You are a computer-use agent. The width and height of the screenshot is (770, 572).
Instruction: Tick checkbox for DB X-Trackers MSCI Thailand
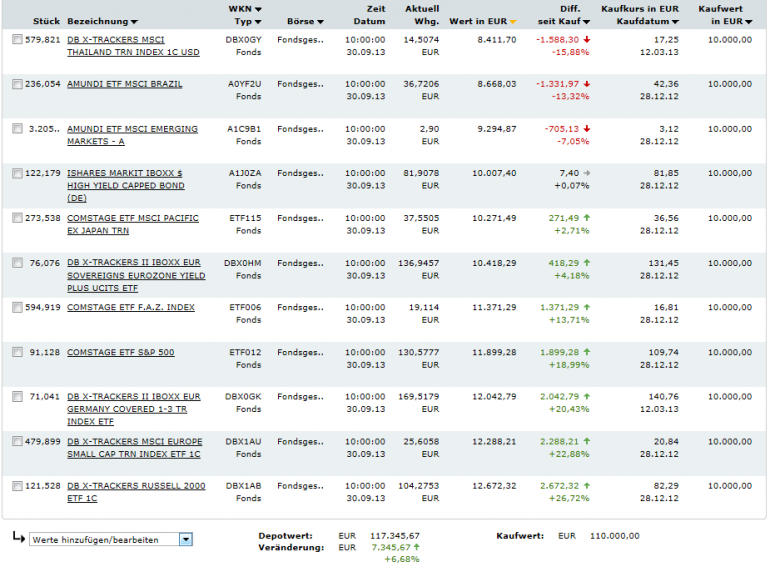(17, 40)
